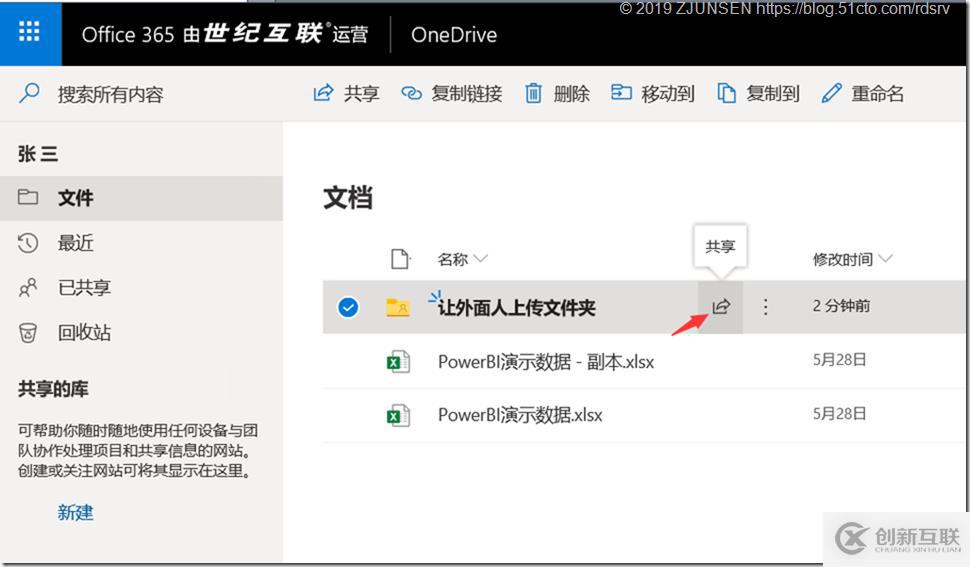Click Excel icon for PowerBI演示数据.xlsx
970x567 pixels.
coord(398,415)
